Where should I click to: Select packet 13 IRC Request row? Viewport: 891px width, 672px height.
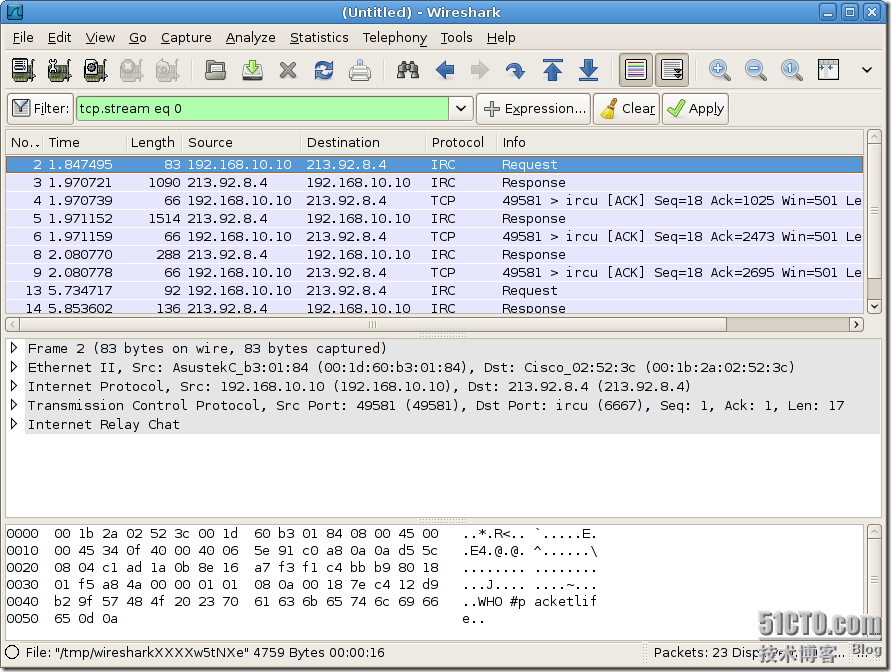434,290
